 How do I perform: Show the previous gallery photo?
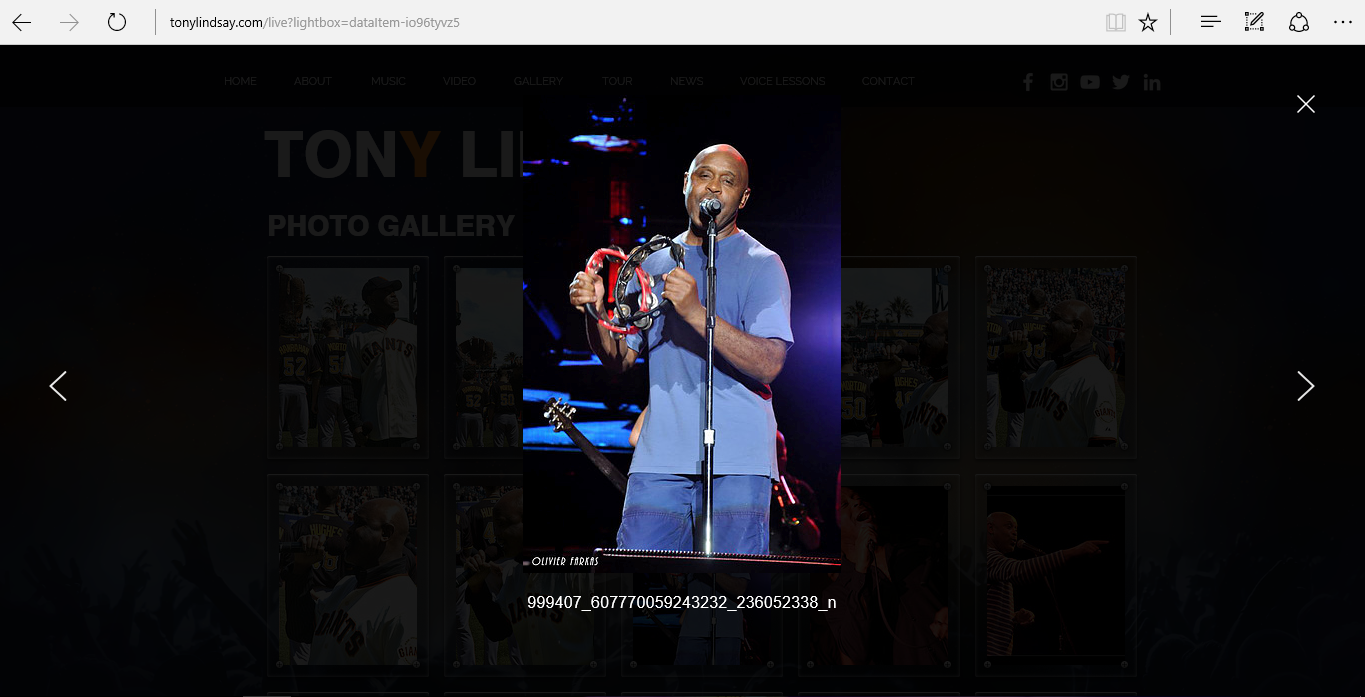(x=58, y=386)
